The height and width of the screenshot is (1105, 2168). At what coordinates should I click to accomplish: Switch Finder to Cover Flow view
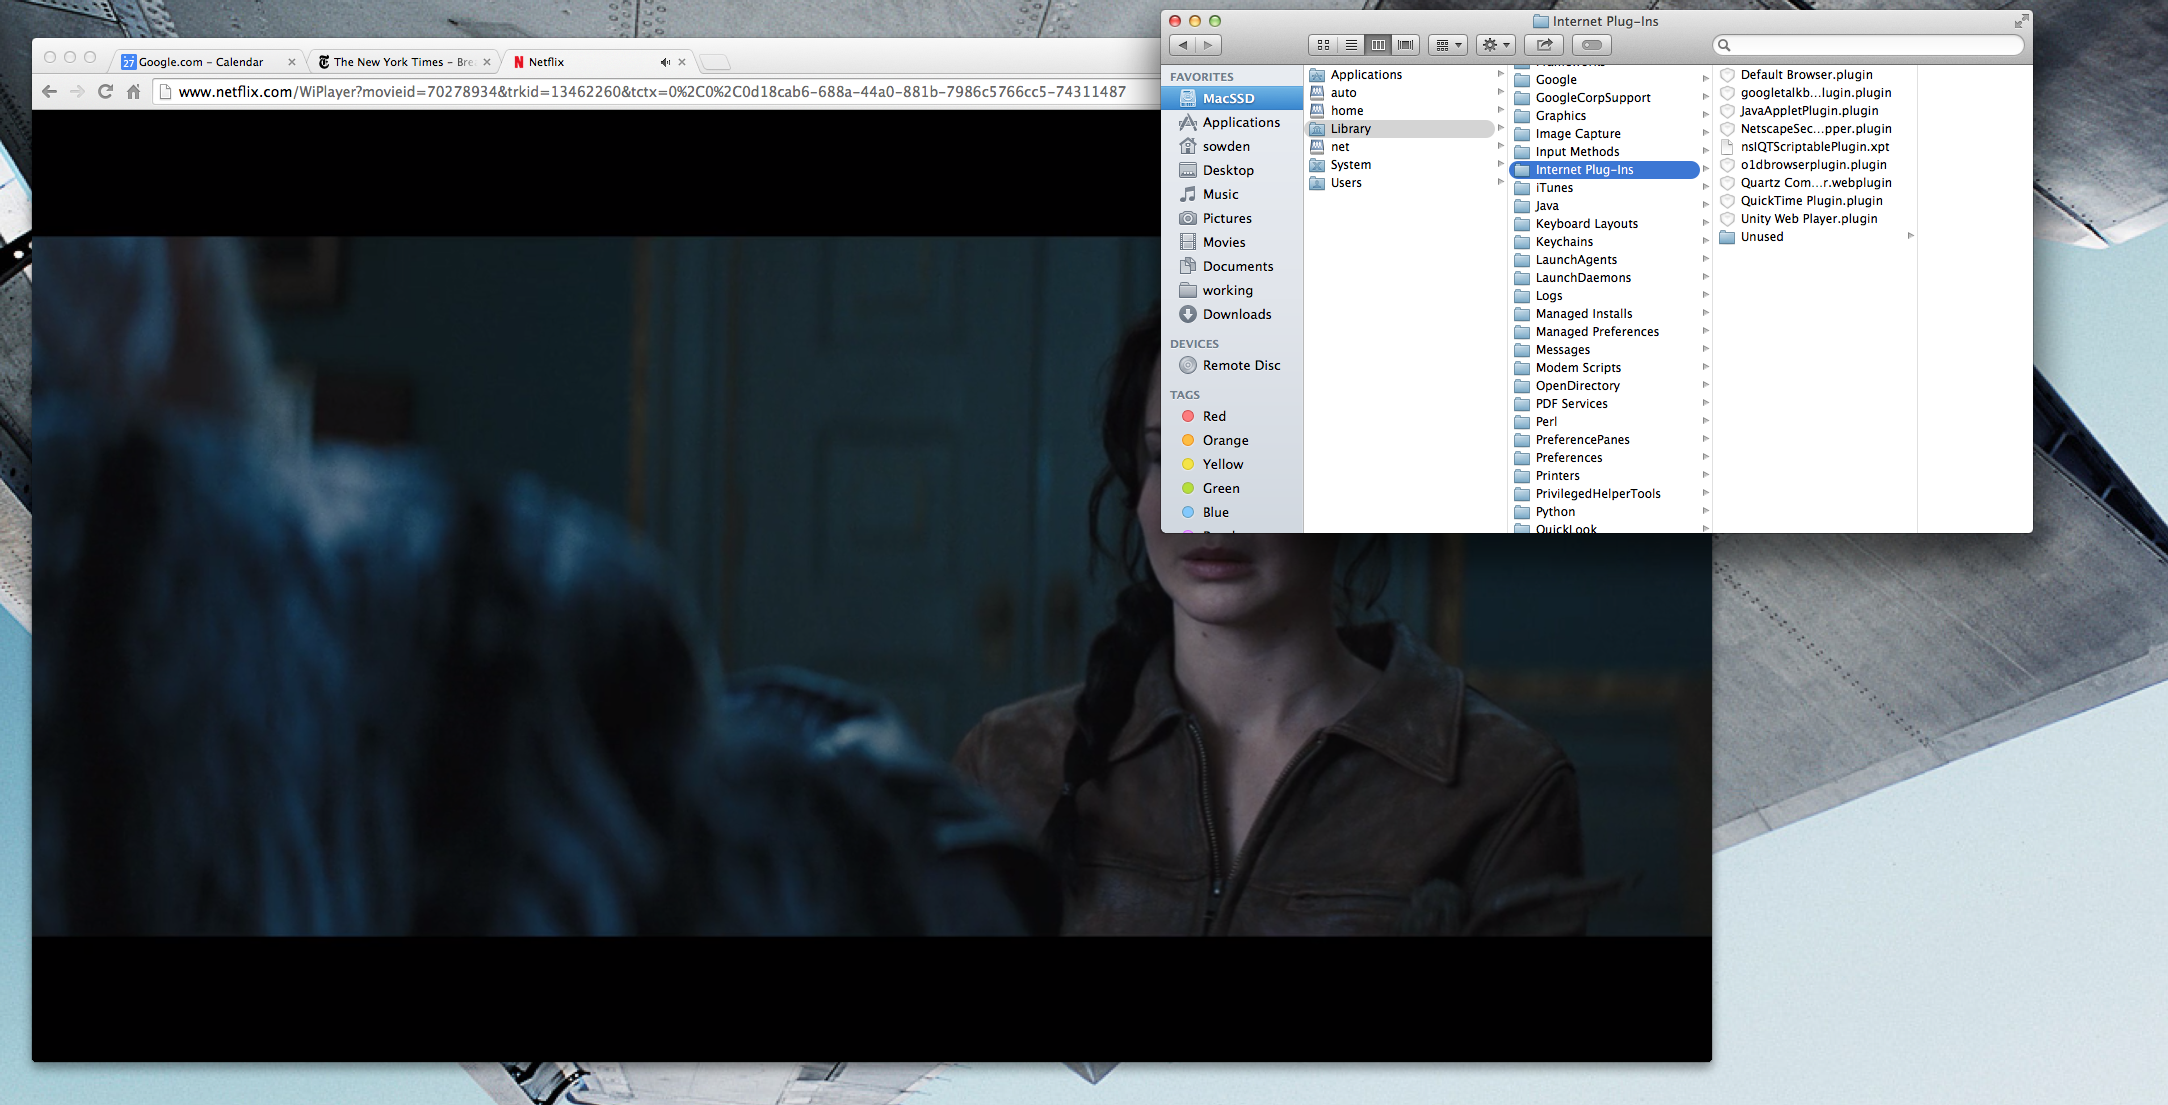(x=1406, y=45)
